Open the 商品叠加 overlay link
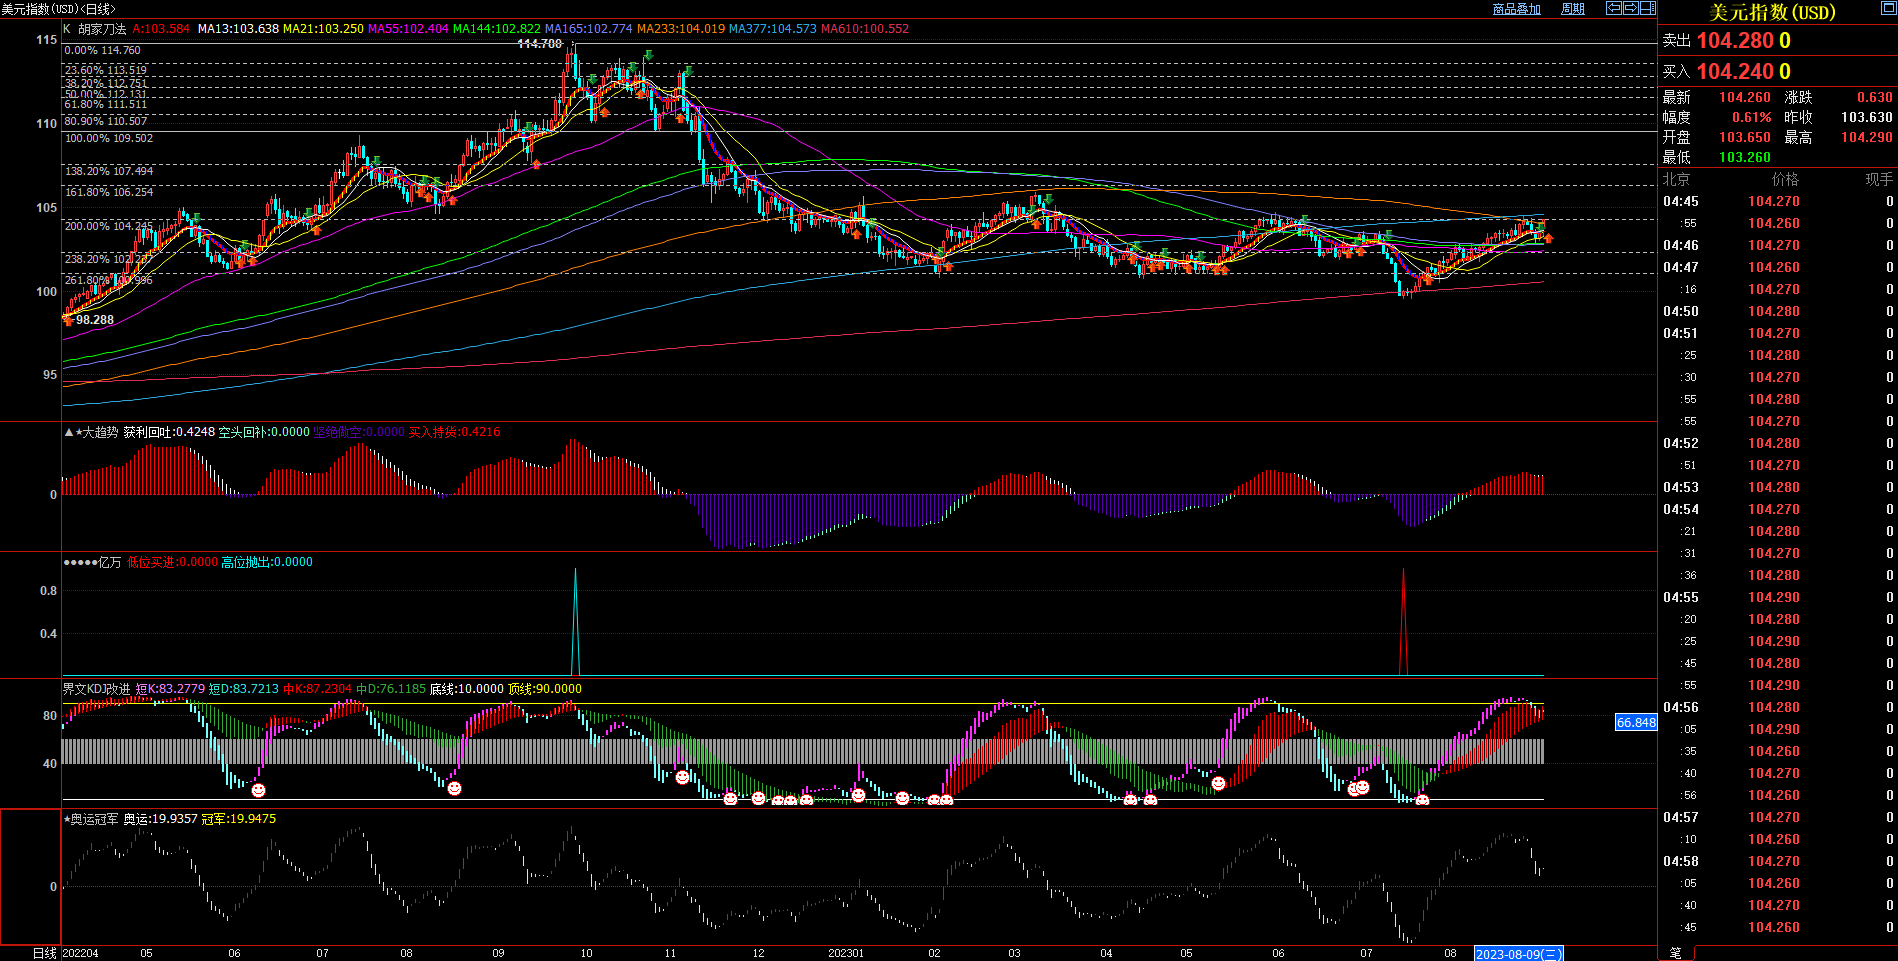The height and width of the screenshot is (961, 1898). coord(1516,9)
